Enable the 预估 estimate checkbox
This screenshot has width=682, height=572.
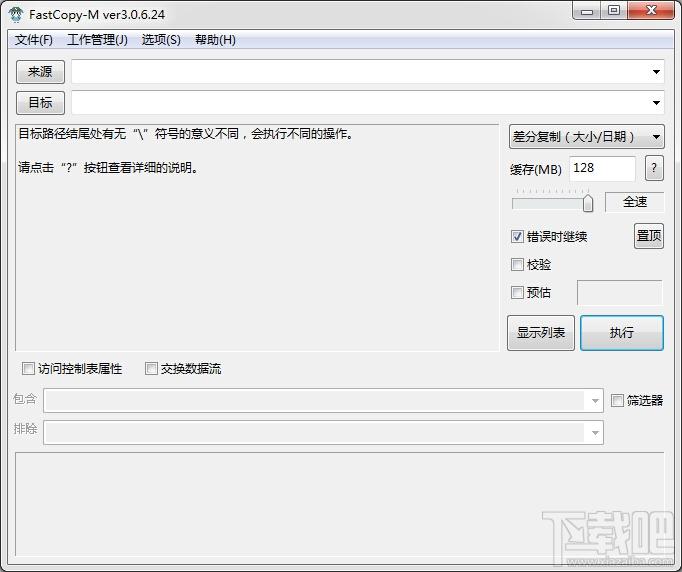point(517,292)
